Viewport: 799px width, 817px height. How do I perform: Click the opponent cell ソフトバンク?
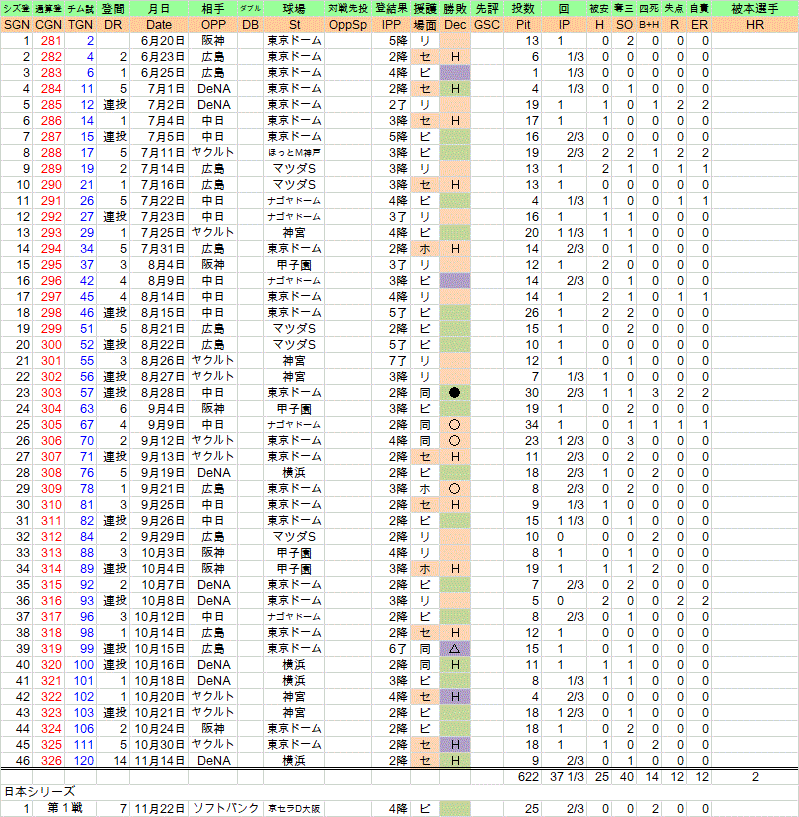point(226,808)
